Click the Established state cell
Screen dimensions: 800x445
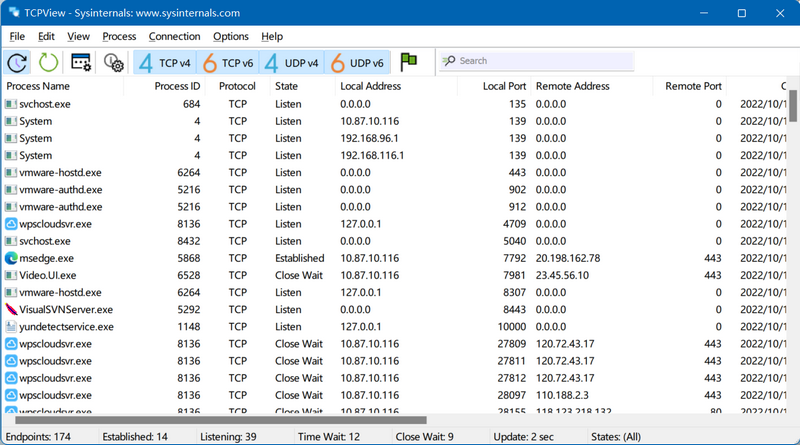tap(299, 258)
